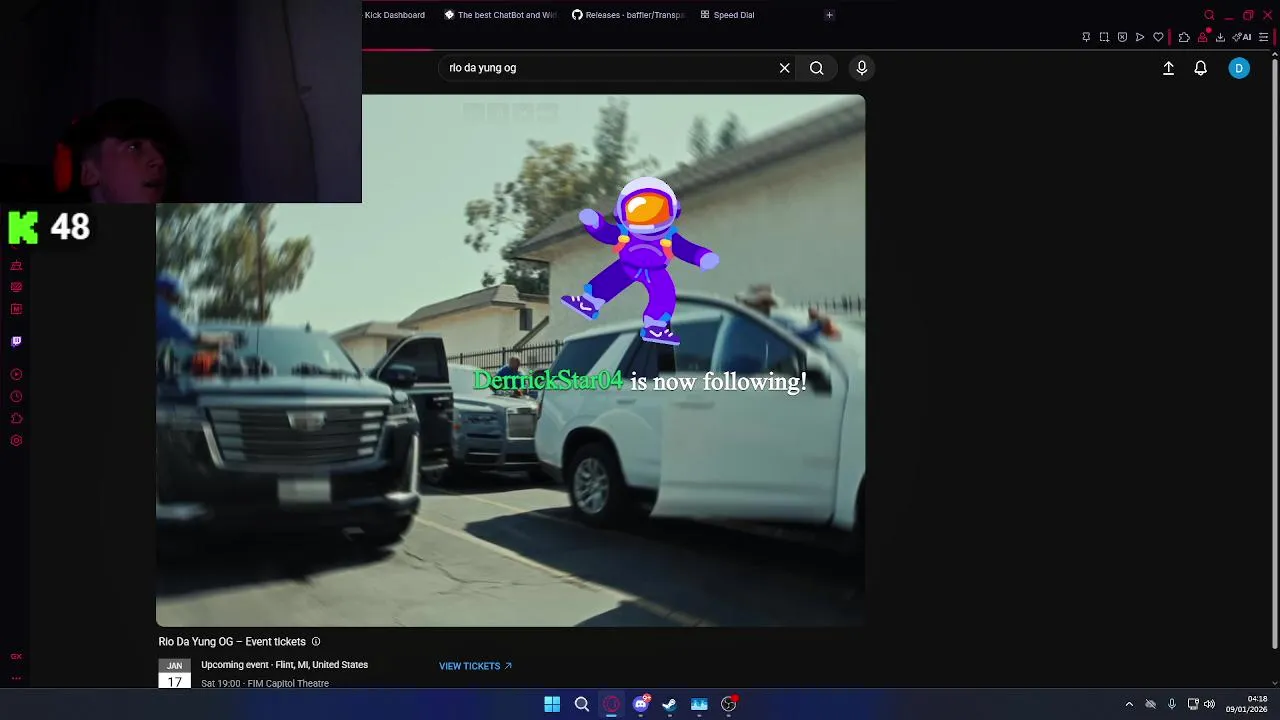Open GX Corner in the sidebar
1280x720 pixels.
click(16, 266)
